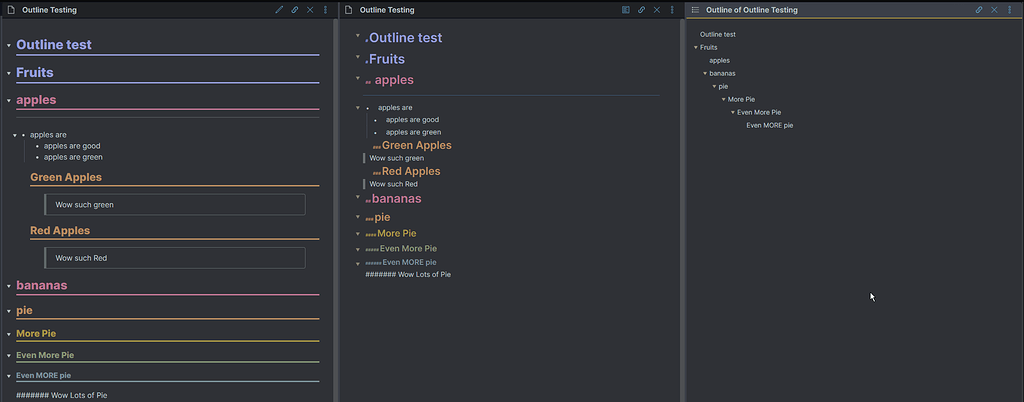Click 'Outline Testing' title of left pane
This screenshot has height=402, width=1024.
49,10
